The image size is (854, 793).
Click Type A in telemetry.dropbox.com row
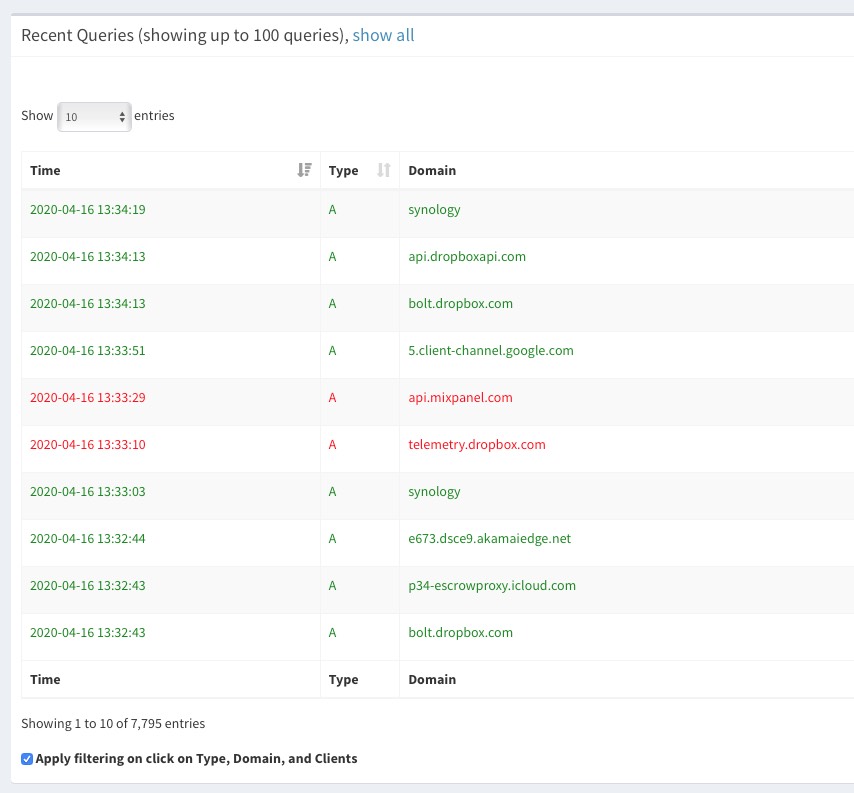(332, 444)
